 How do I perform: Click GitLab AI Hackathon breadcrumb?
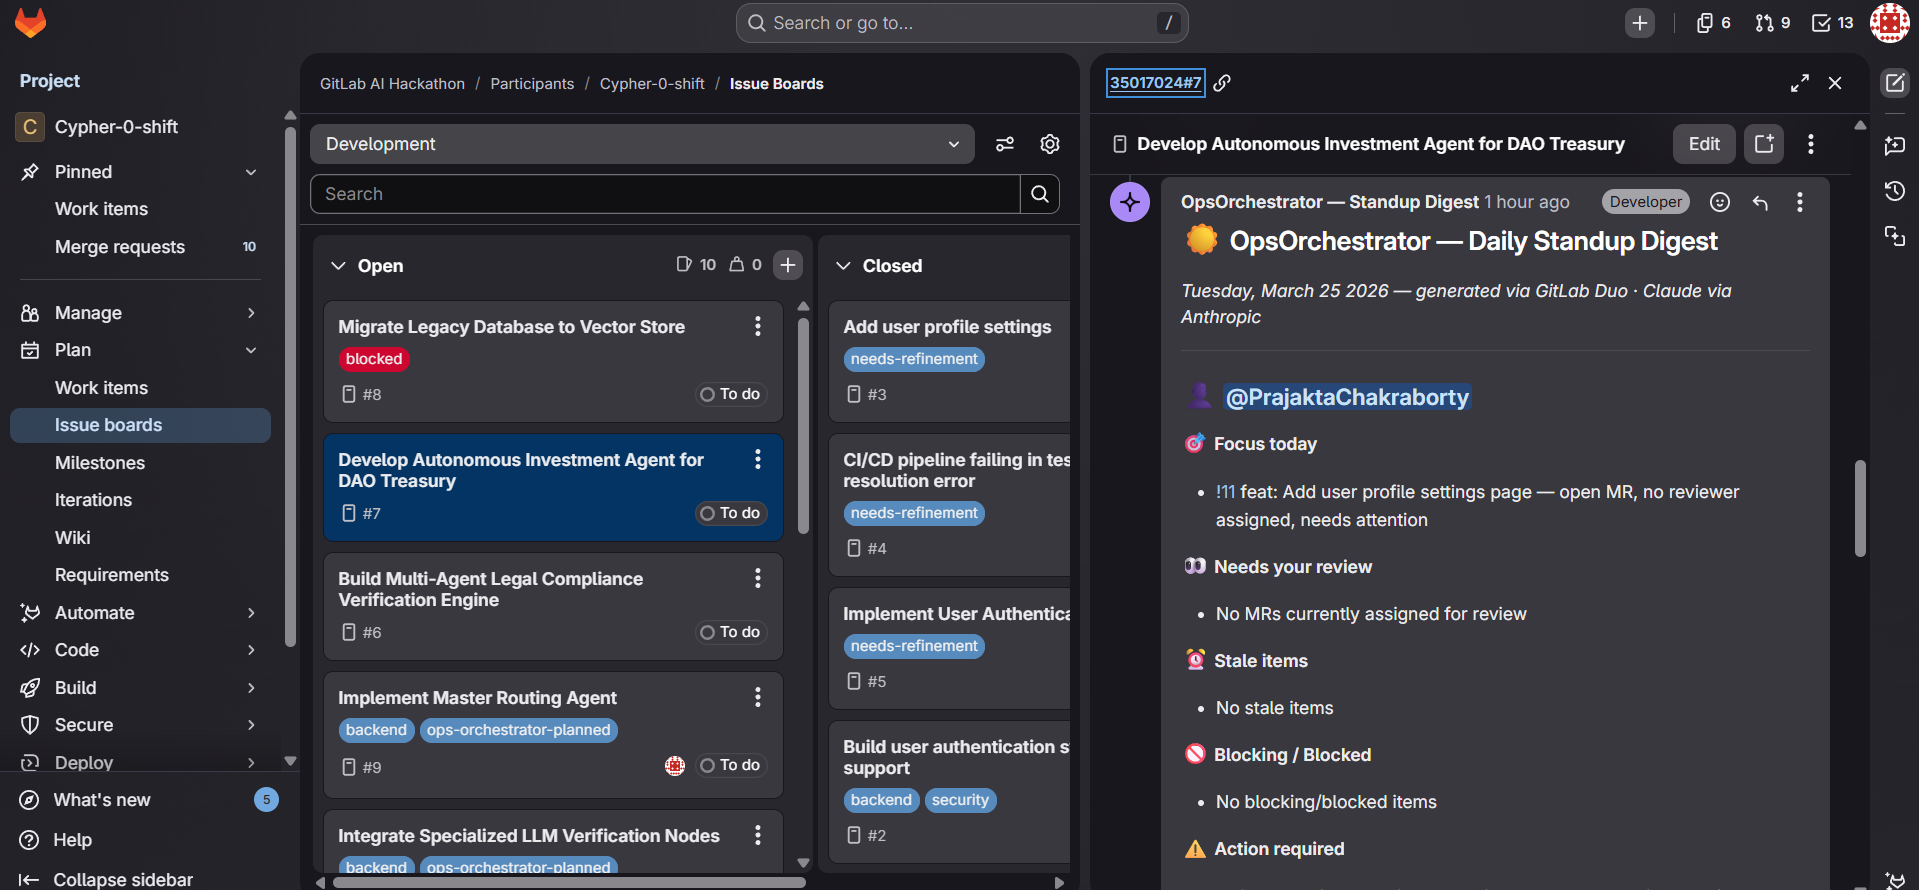coord(392,84)
